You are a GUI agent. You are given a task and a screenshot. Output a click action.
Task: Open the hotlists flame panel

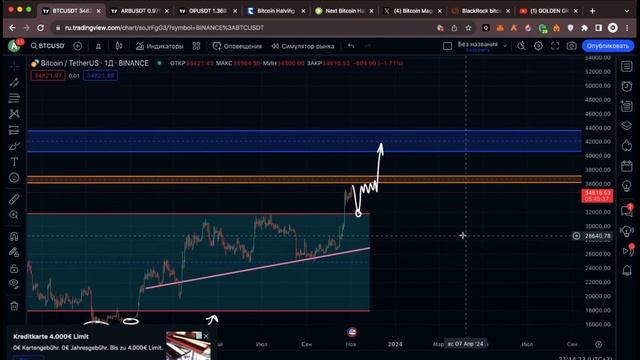627,146
